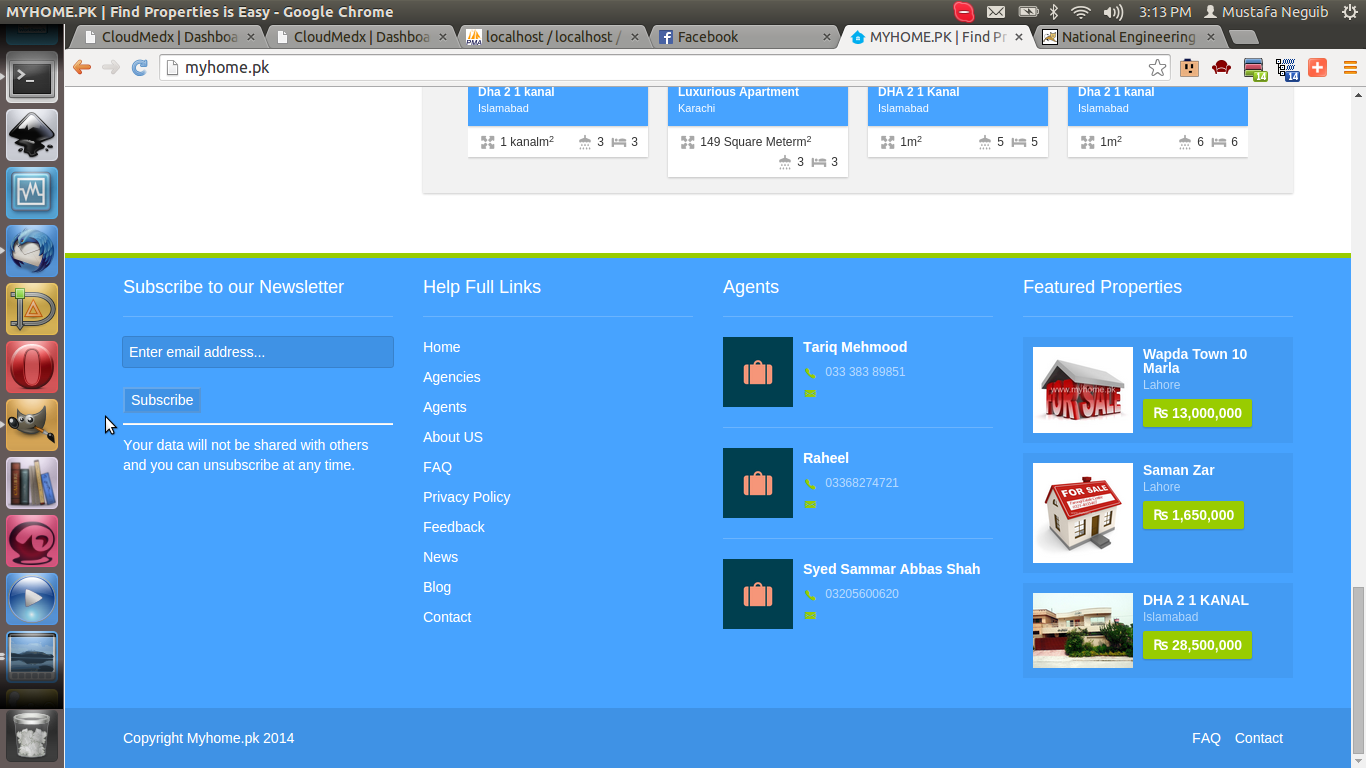Viewport: 1366px width, 768px height.
Task: Click Raheel's agent briefcase image
Action: click(758, 483)
